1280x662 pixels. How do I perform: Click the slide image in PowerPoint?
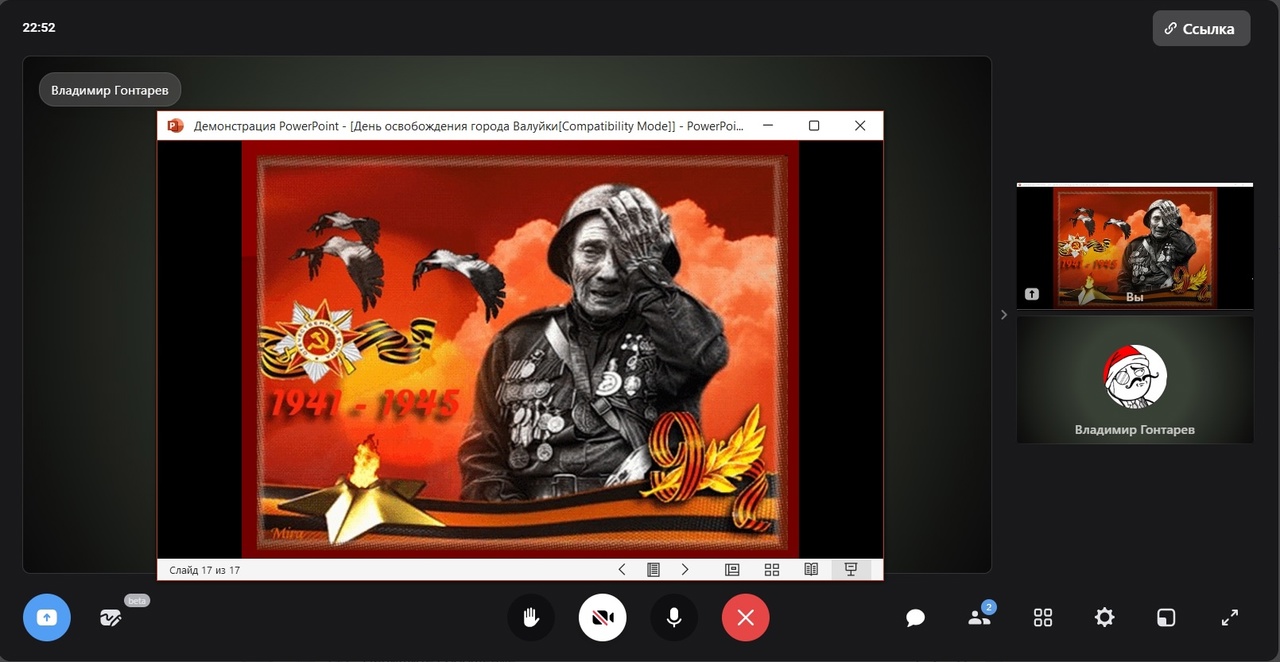click(x=520, y=349)
